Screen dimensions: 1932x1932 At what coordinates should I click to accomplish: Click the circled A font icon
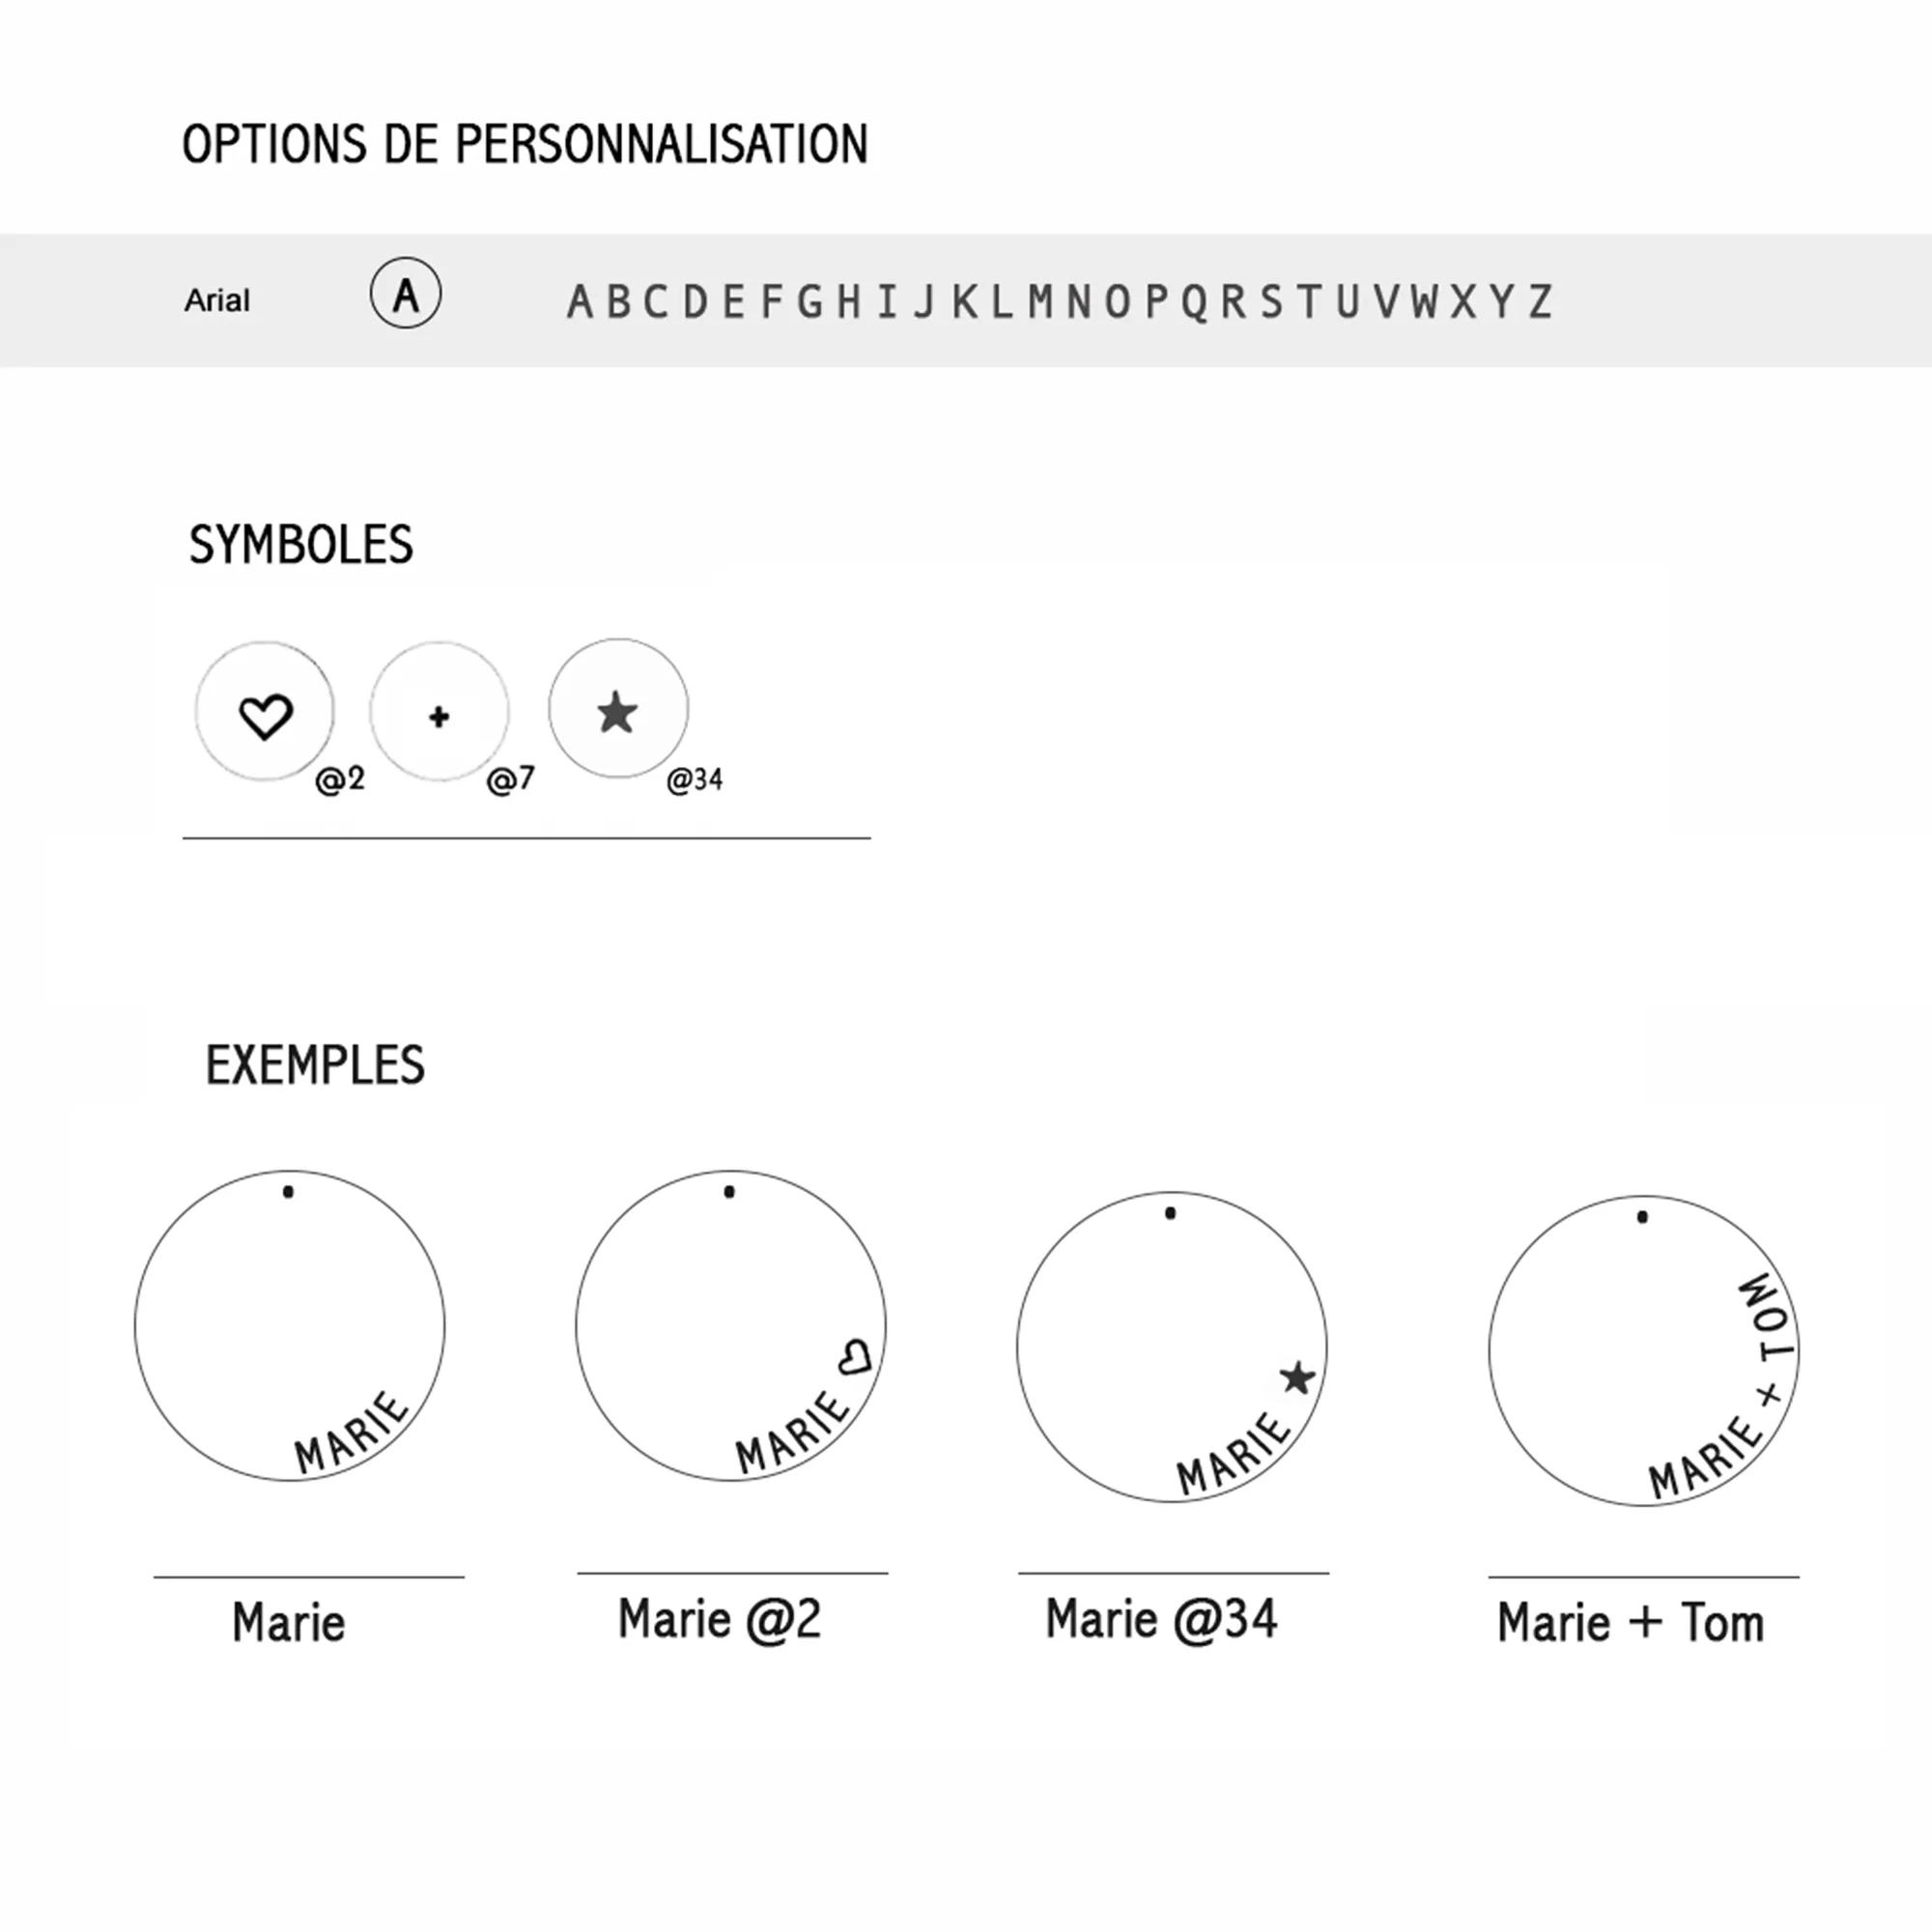click(405, 293)
